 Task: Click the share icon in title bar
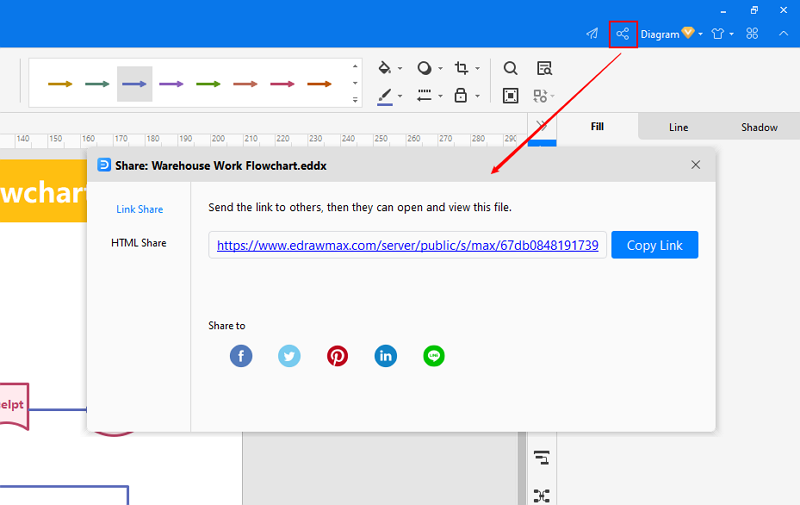pos(622,34)
